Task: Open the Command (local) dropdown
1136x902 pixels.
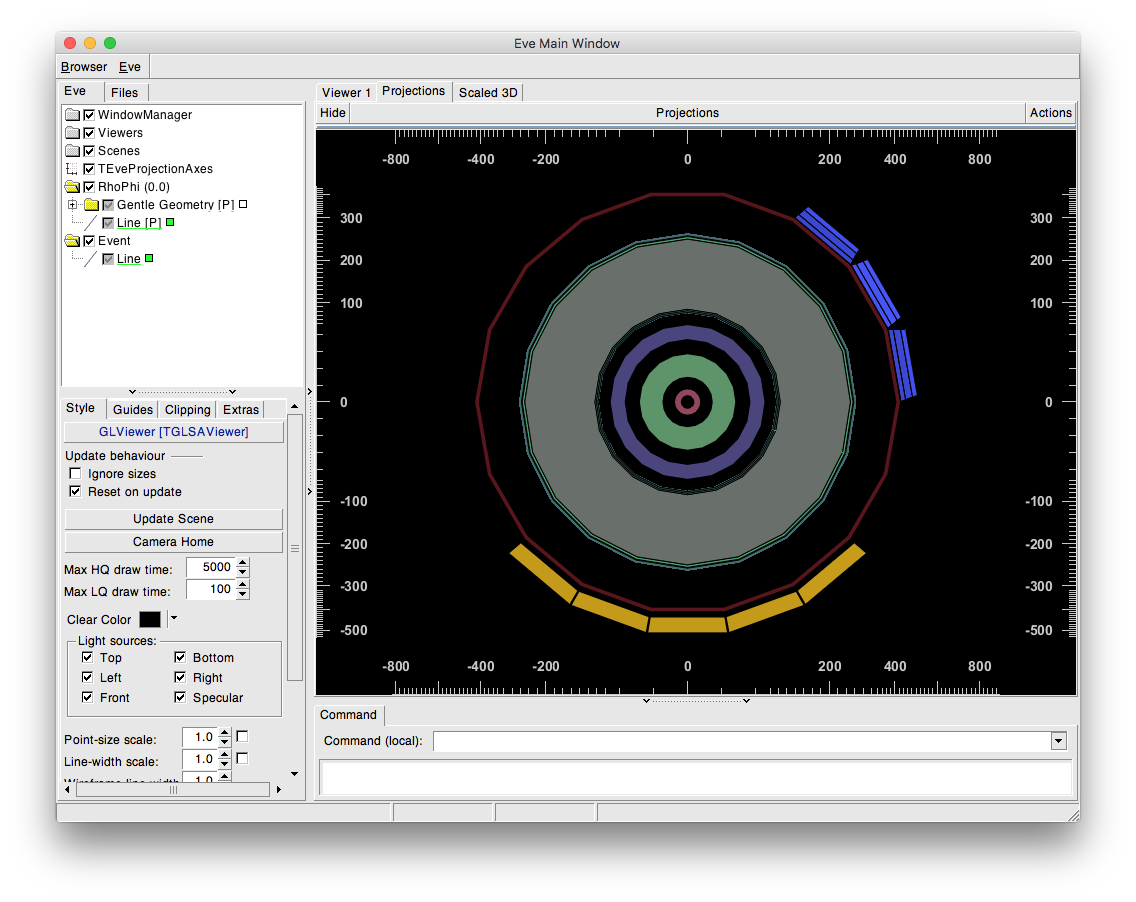Action: 1058,741
